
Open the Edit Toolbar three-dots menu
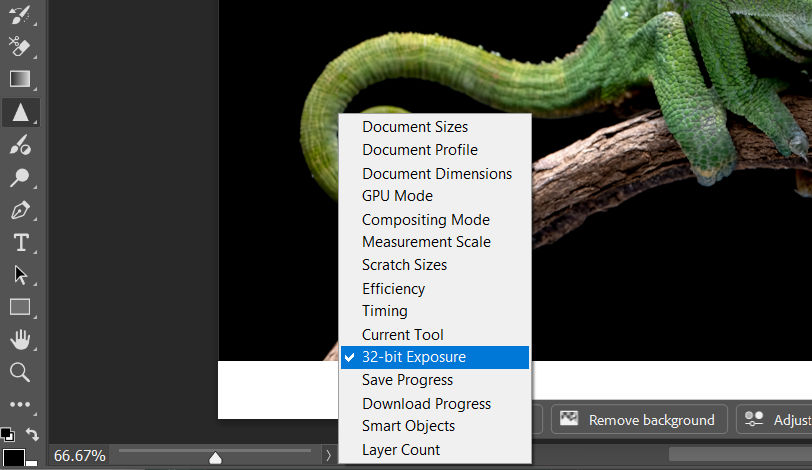pyautogui.click(x=20, y=404)
